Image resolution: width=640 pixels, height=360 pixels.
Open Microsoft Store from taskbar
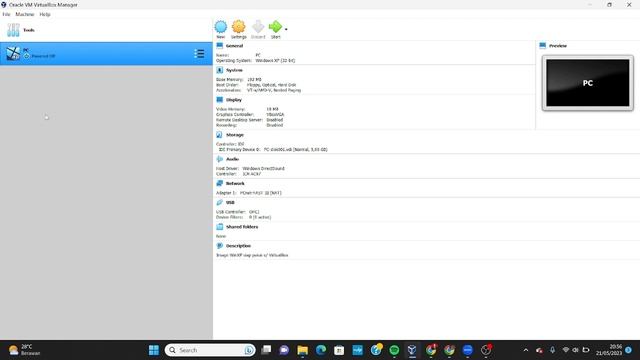pyautogui.click(x=339, y=350)
